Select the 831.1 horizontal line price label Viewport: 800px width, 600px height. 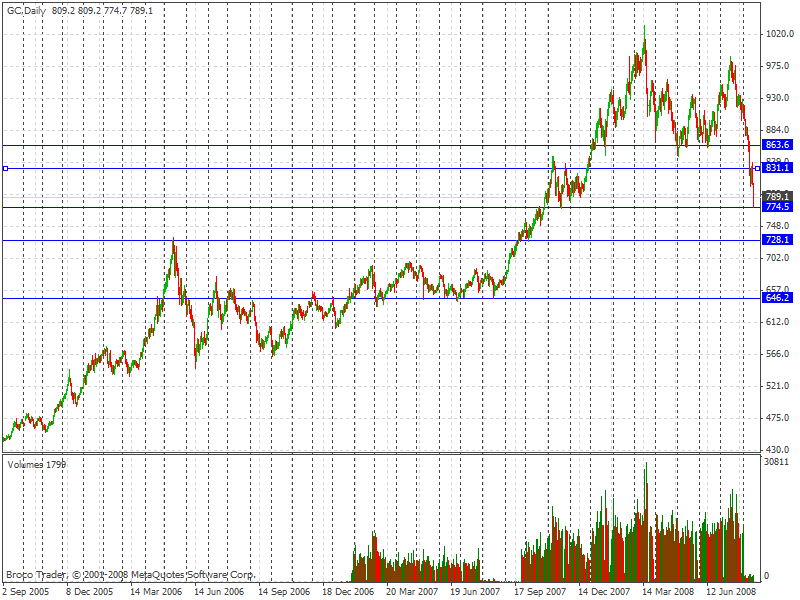click(777, 168)
